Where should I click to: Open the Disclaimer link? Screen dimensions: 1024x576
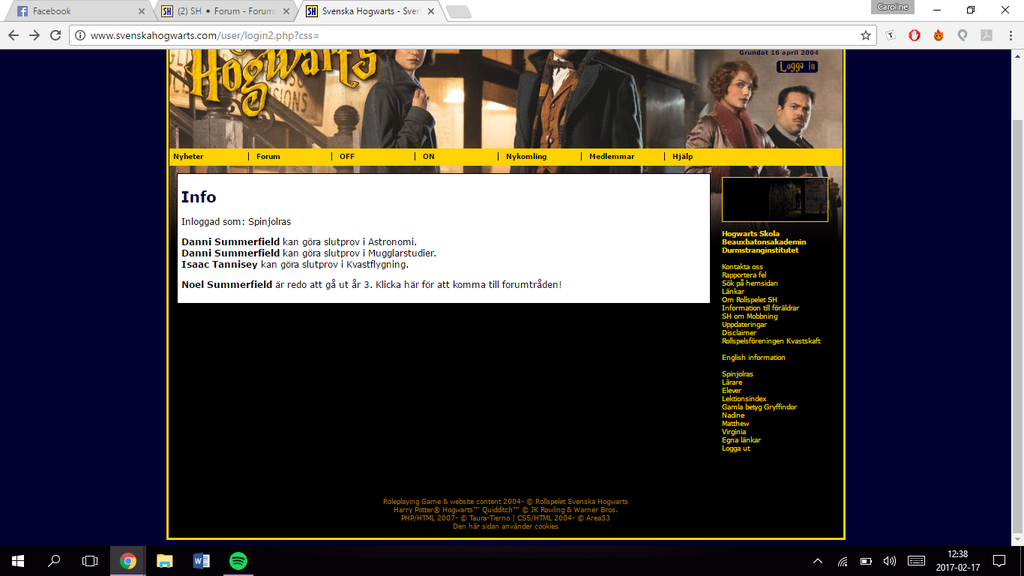[x=739, y=333]
